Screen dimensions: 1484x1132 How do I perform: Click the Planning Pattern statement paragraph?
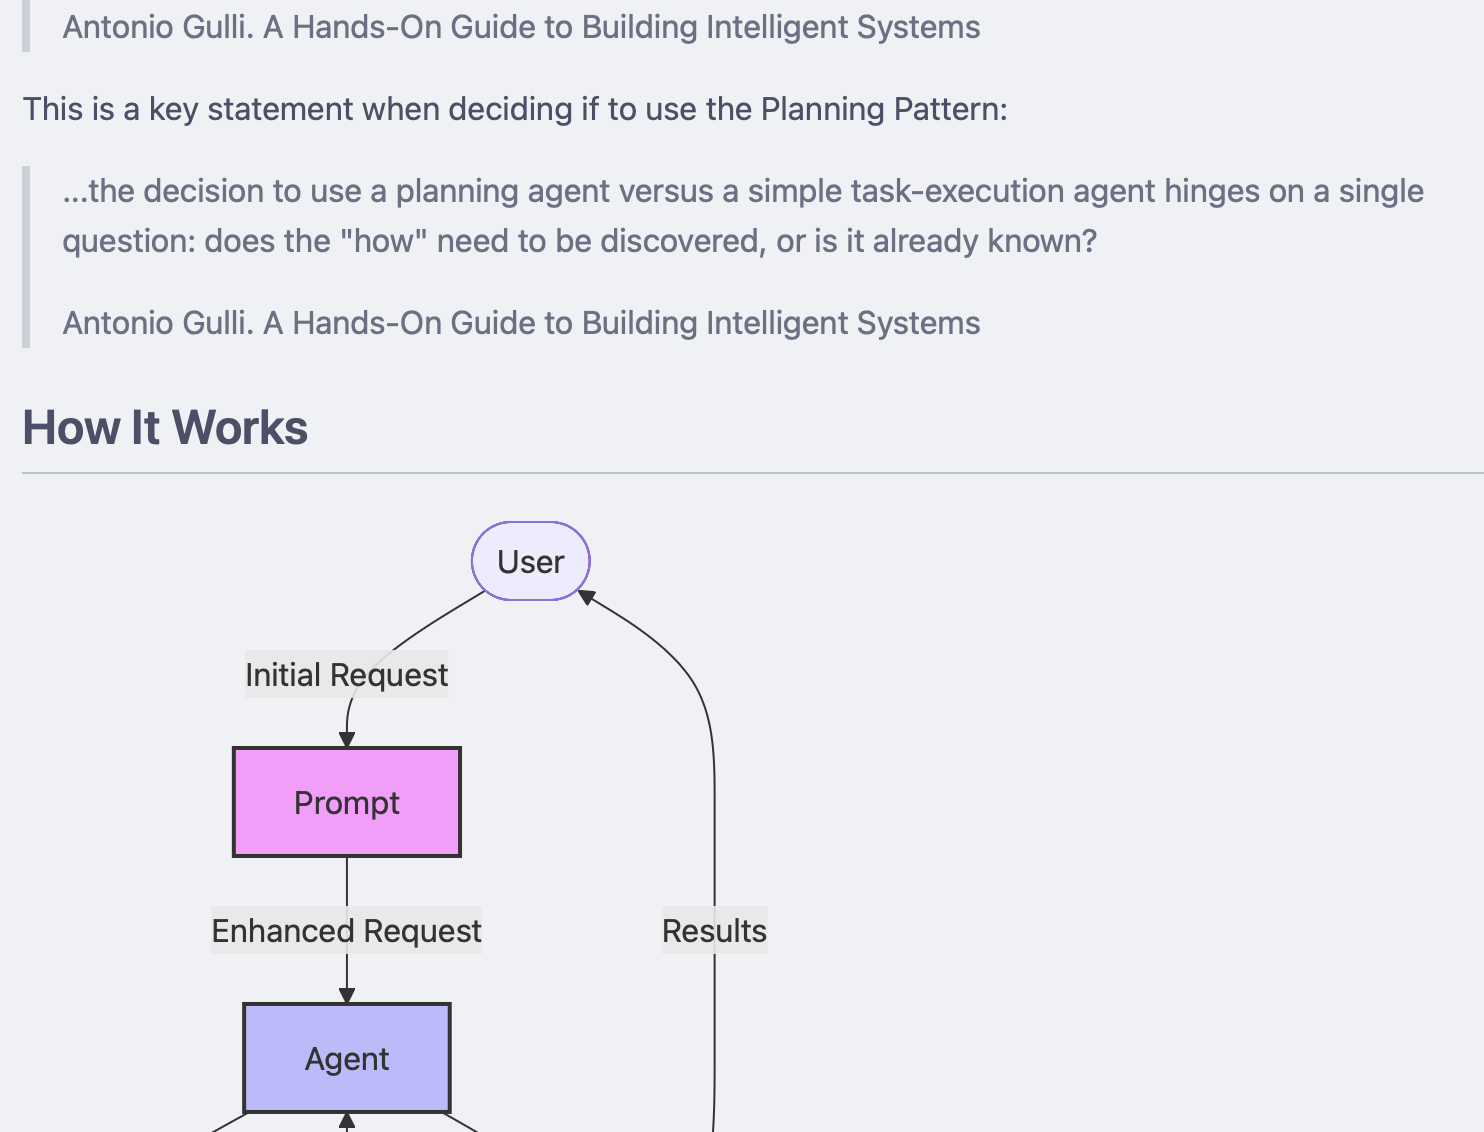[516, 109]
